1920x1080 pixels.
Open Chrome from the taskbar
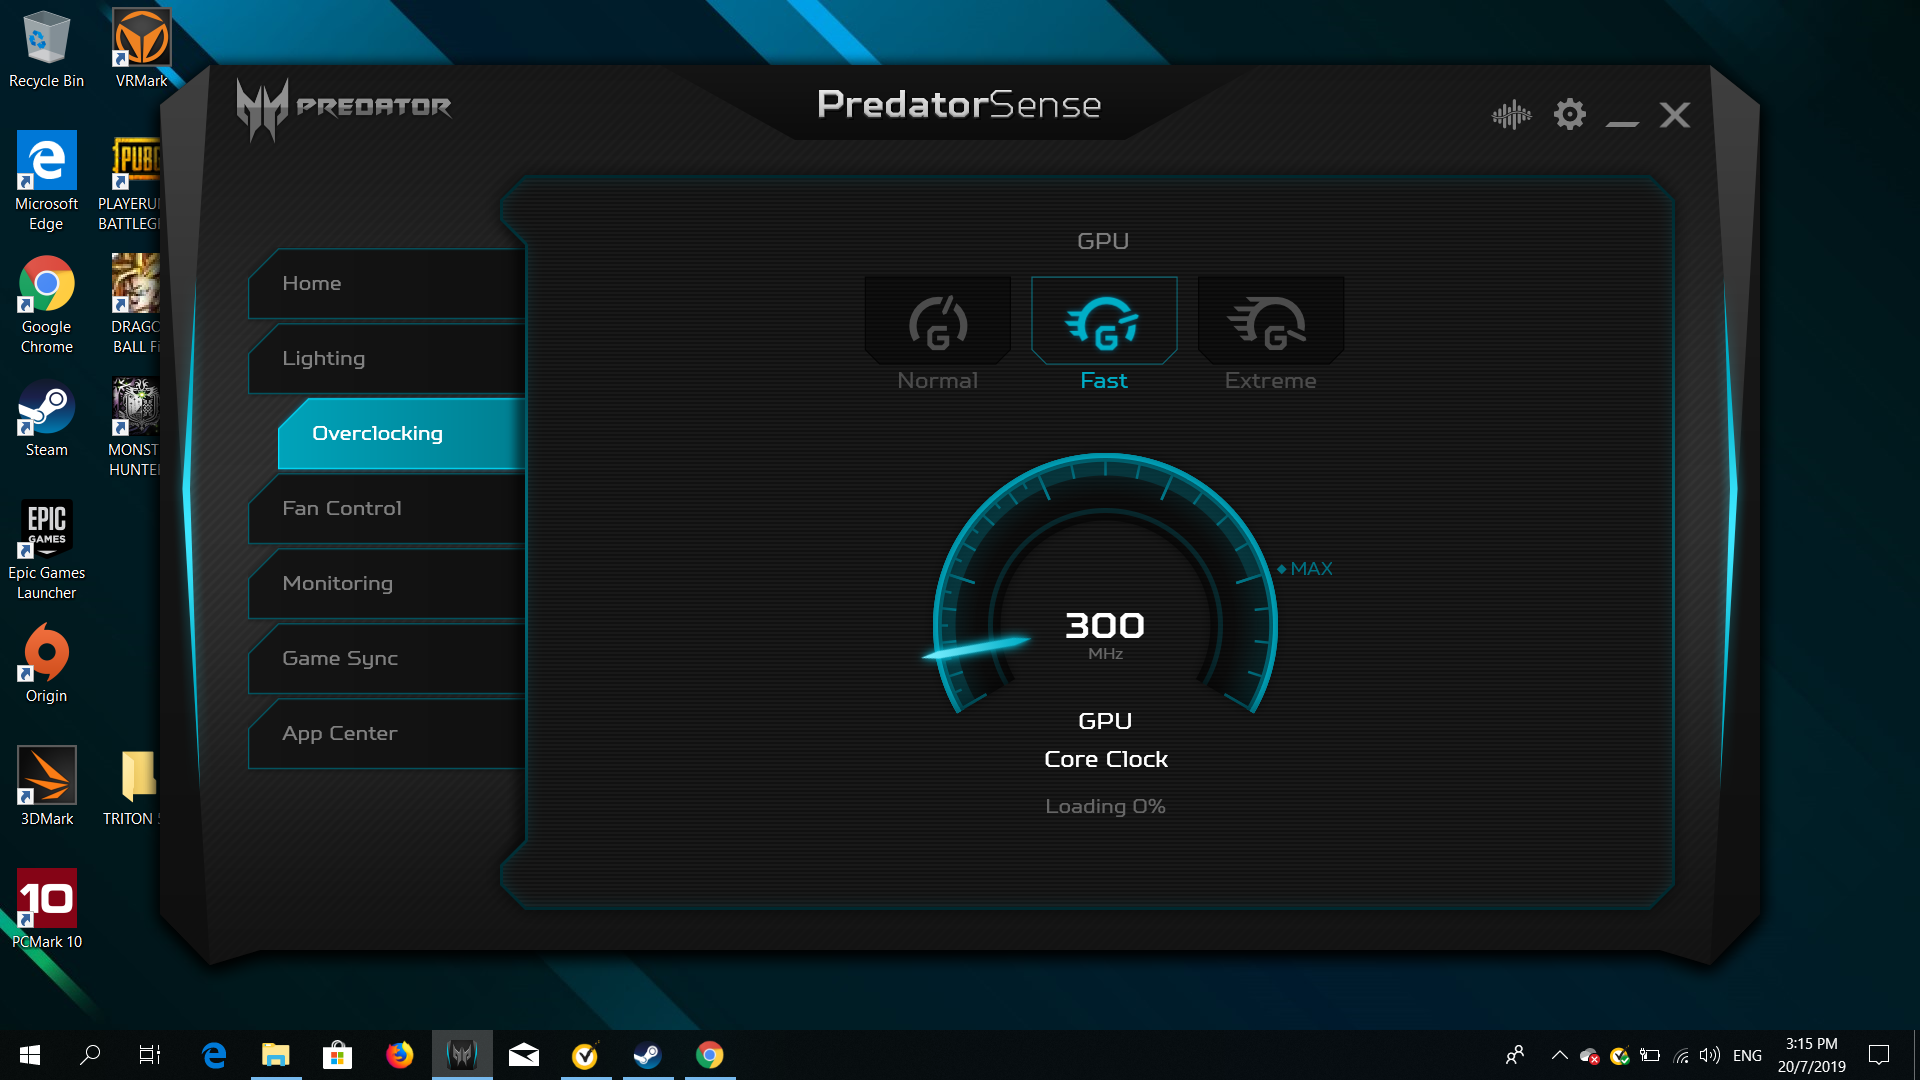click(710, 1055)
